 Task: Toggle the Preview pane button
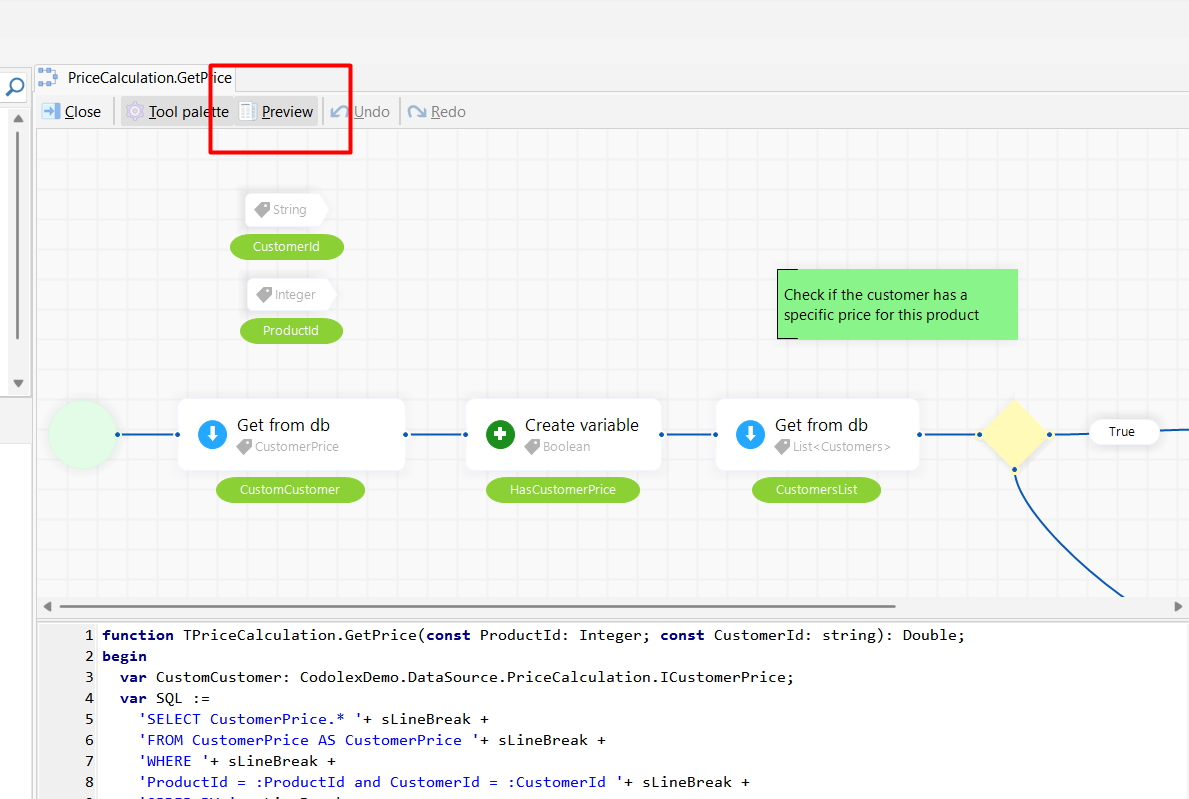click(x=277, y=112)
